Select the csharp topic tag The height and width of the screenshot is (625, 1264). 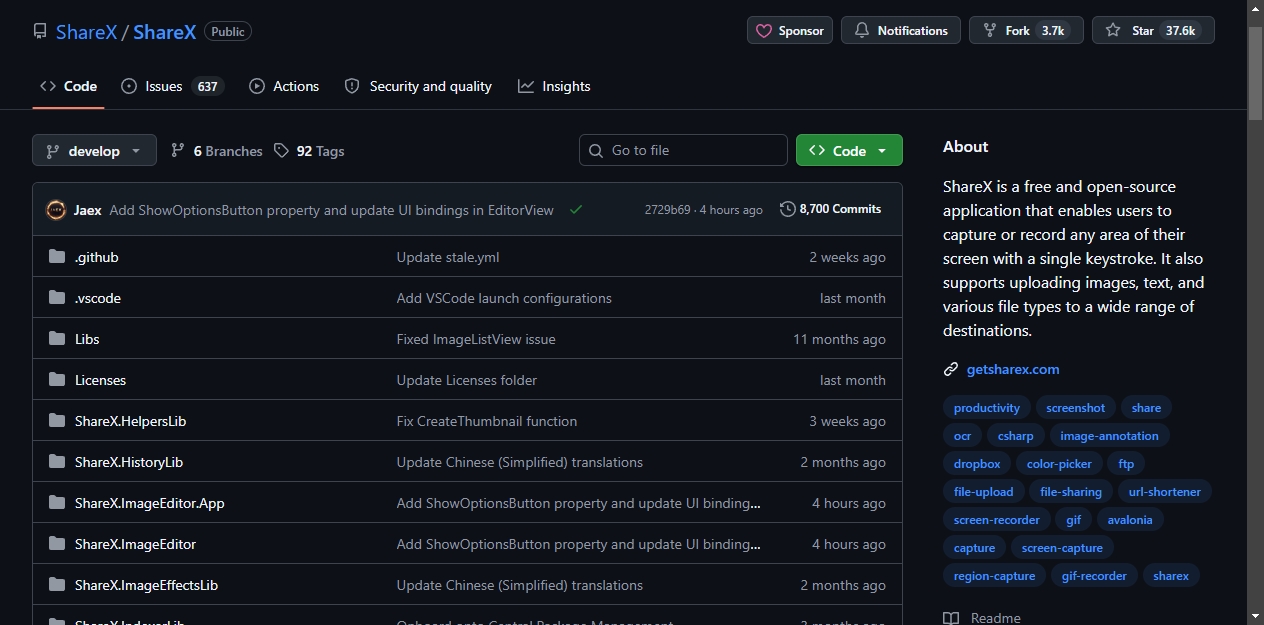click(1016, 436)
